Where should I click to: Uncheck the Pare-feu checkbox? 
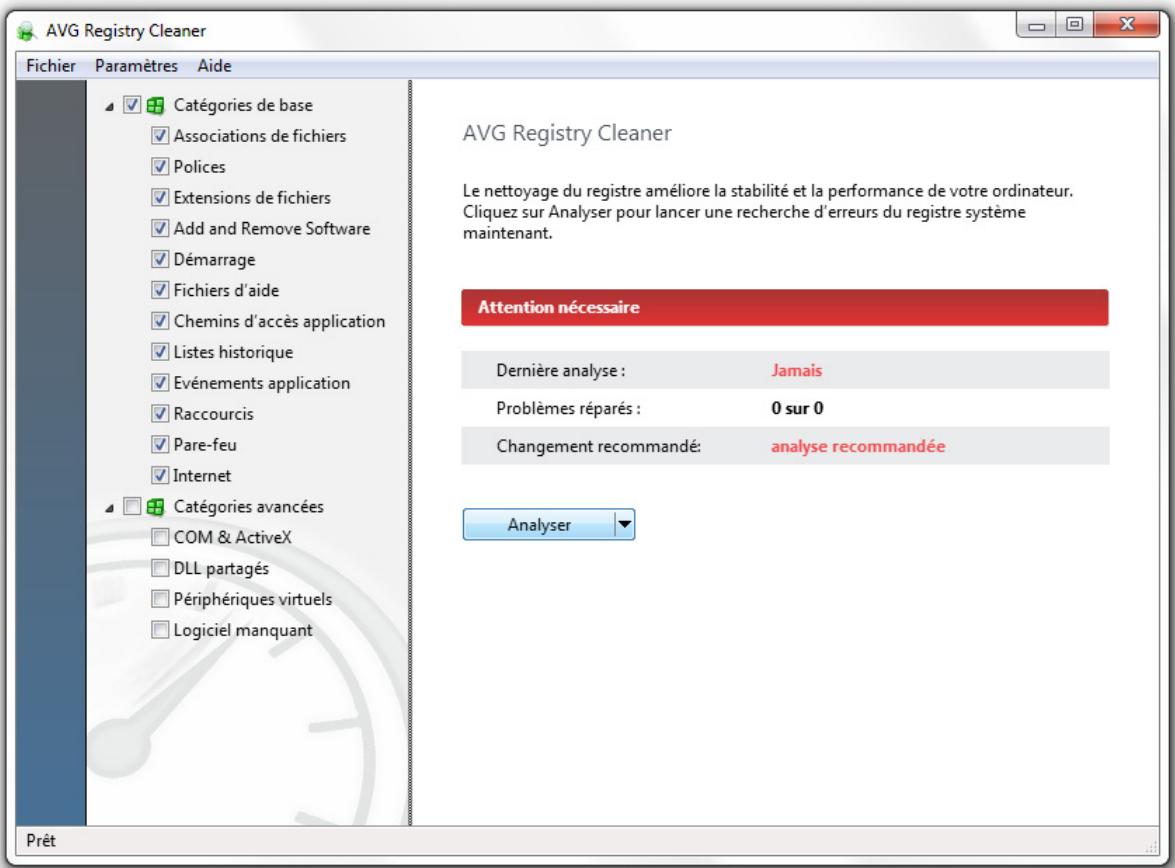(160, 444)
